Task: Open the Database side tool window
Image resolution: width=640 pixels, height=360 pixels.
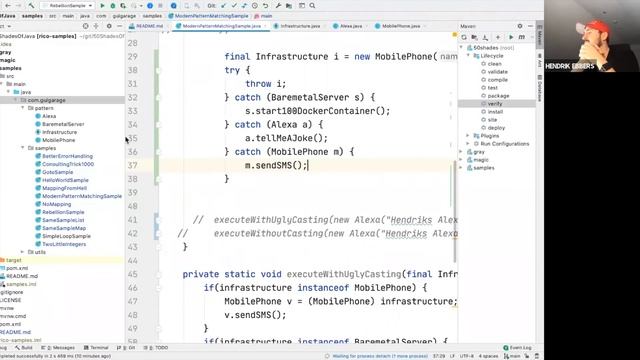Action: click(x=540, y=88)
